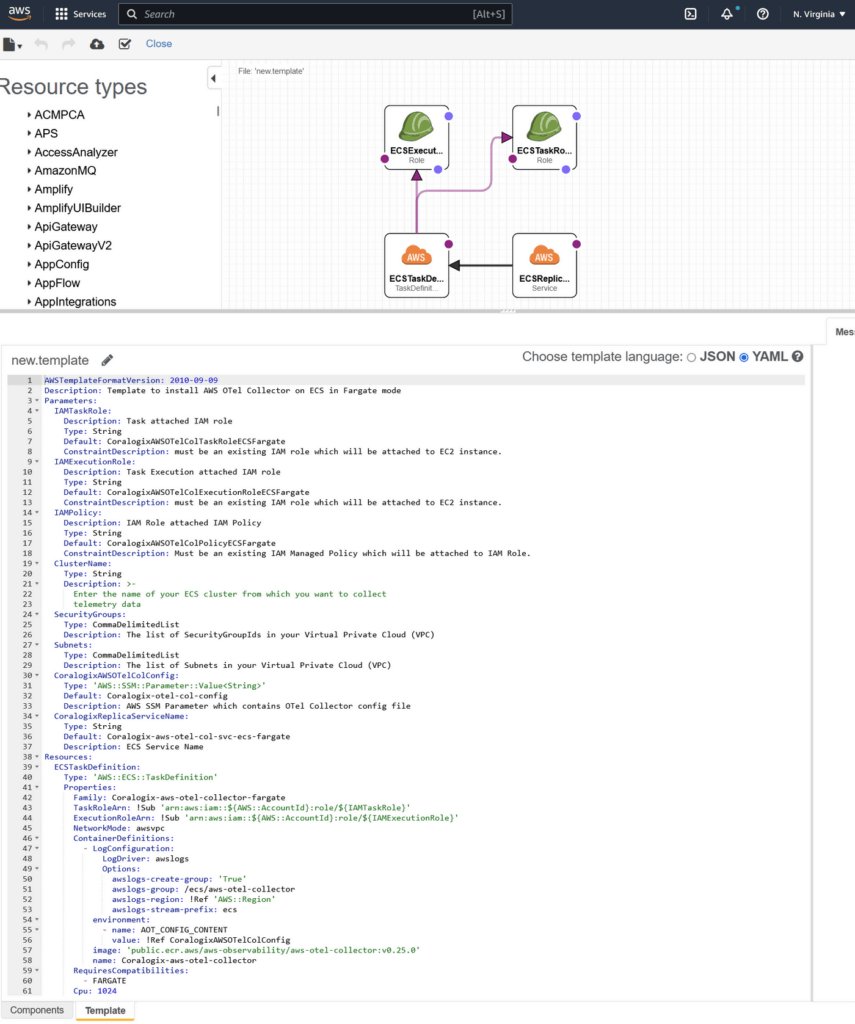855x1024 pixels.
Task: Open the AWS console home logo
Action: 20,13
